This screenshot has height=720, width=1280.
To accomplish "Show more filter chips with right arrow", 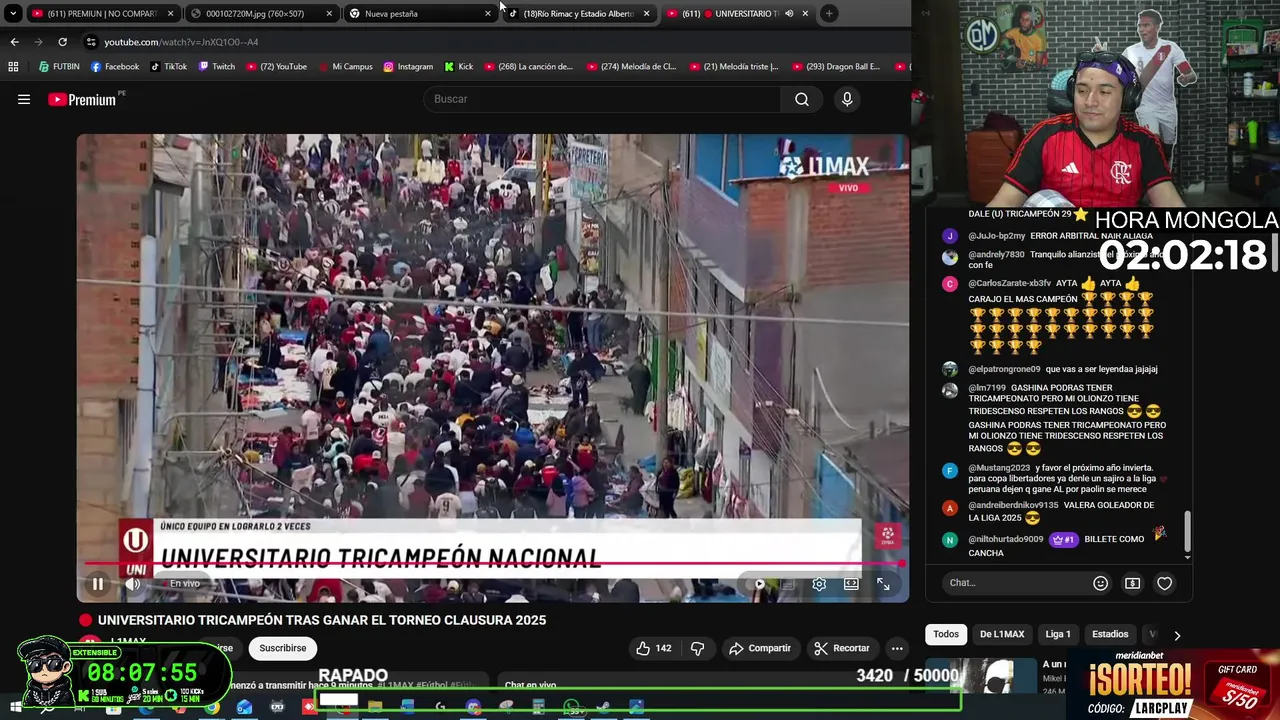I will [1177, 635].
